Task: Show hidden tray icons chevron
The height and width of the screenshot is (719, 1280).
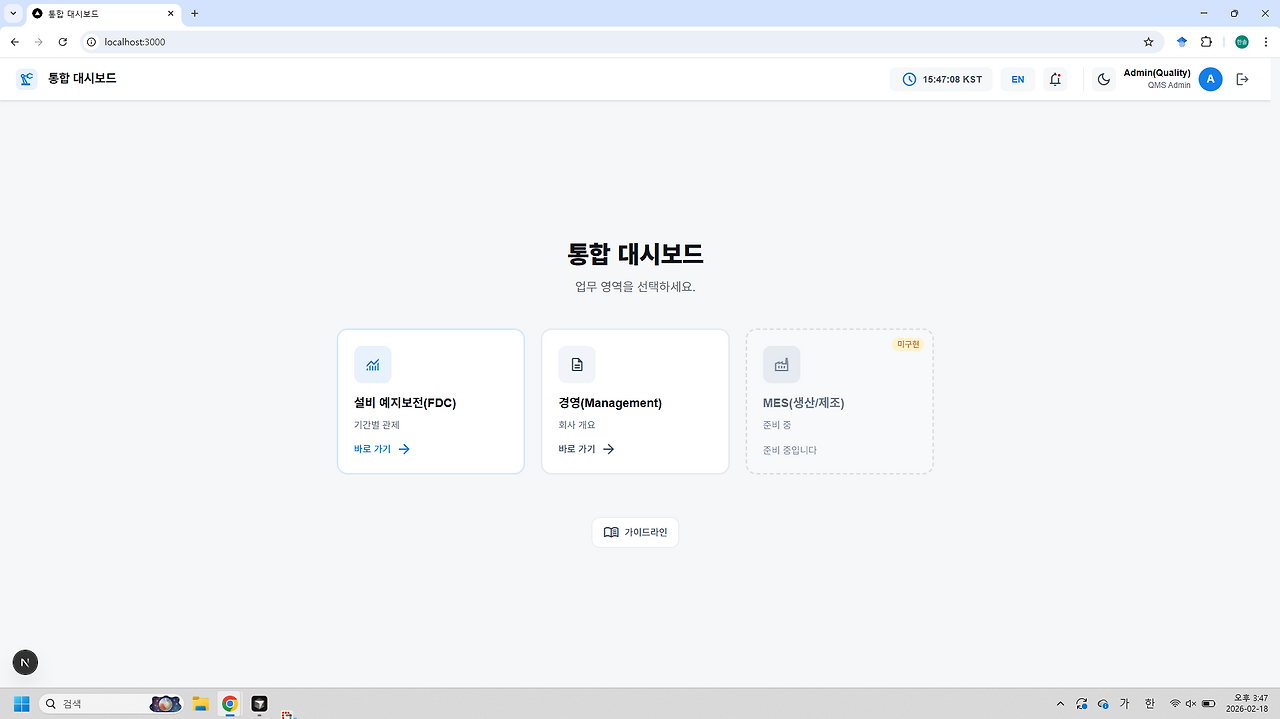Action: 1060,704
